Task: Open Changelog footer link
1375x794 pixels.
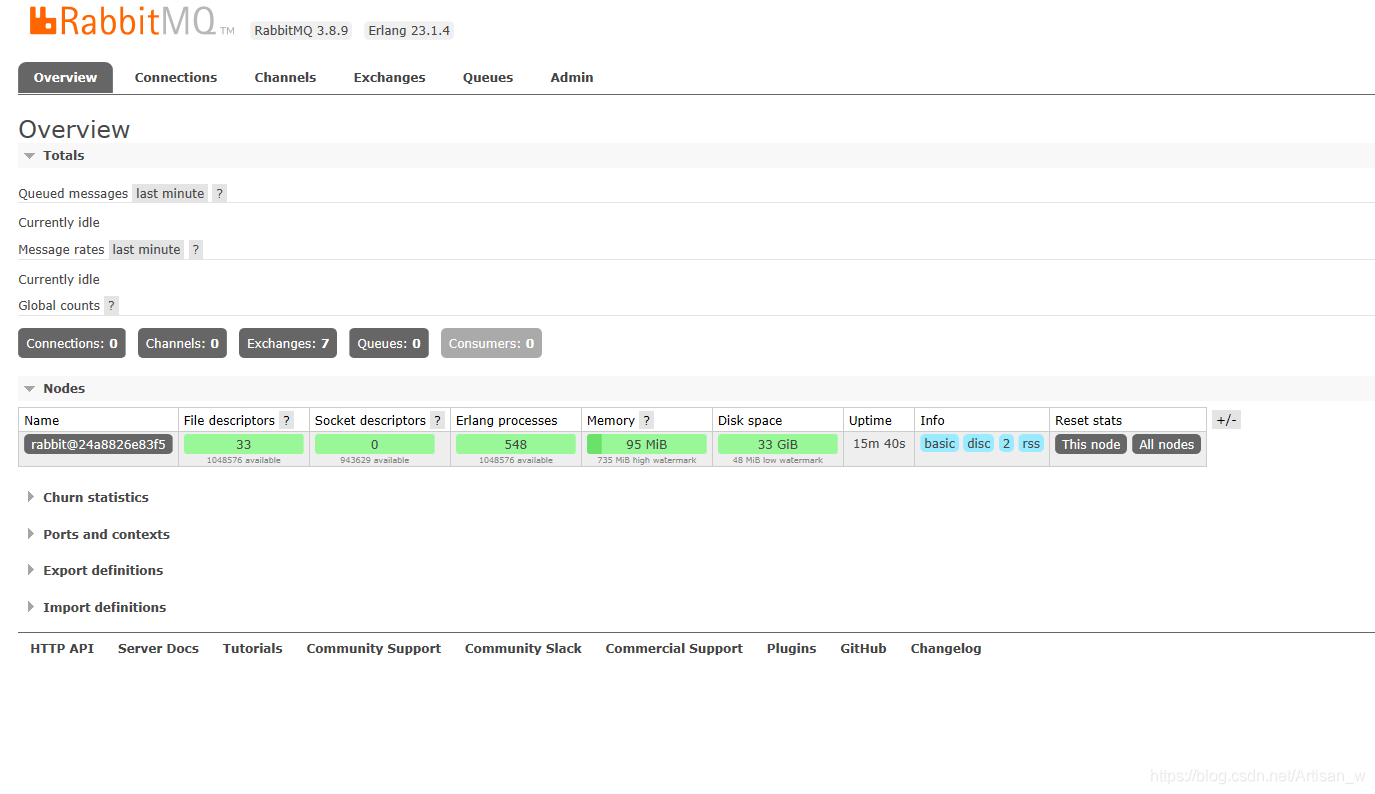Action: click(x=946, y=649)
